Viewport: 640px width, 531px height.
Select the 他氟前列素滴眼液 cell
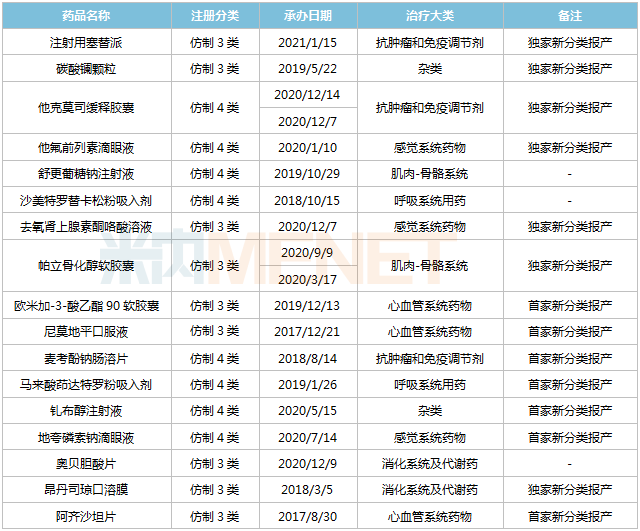[x=85, y=147]
